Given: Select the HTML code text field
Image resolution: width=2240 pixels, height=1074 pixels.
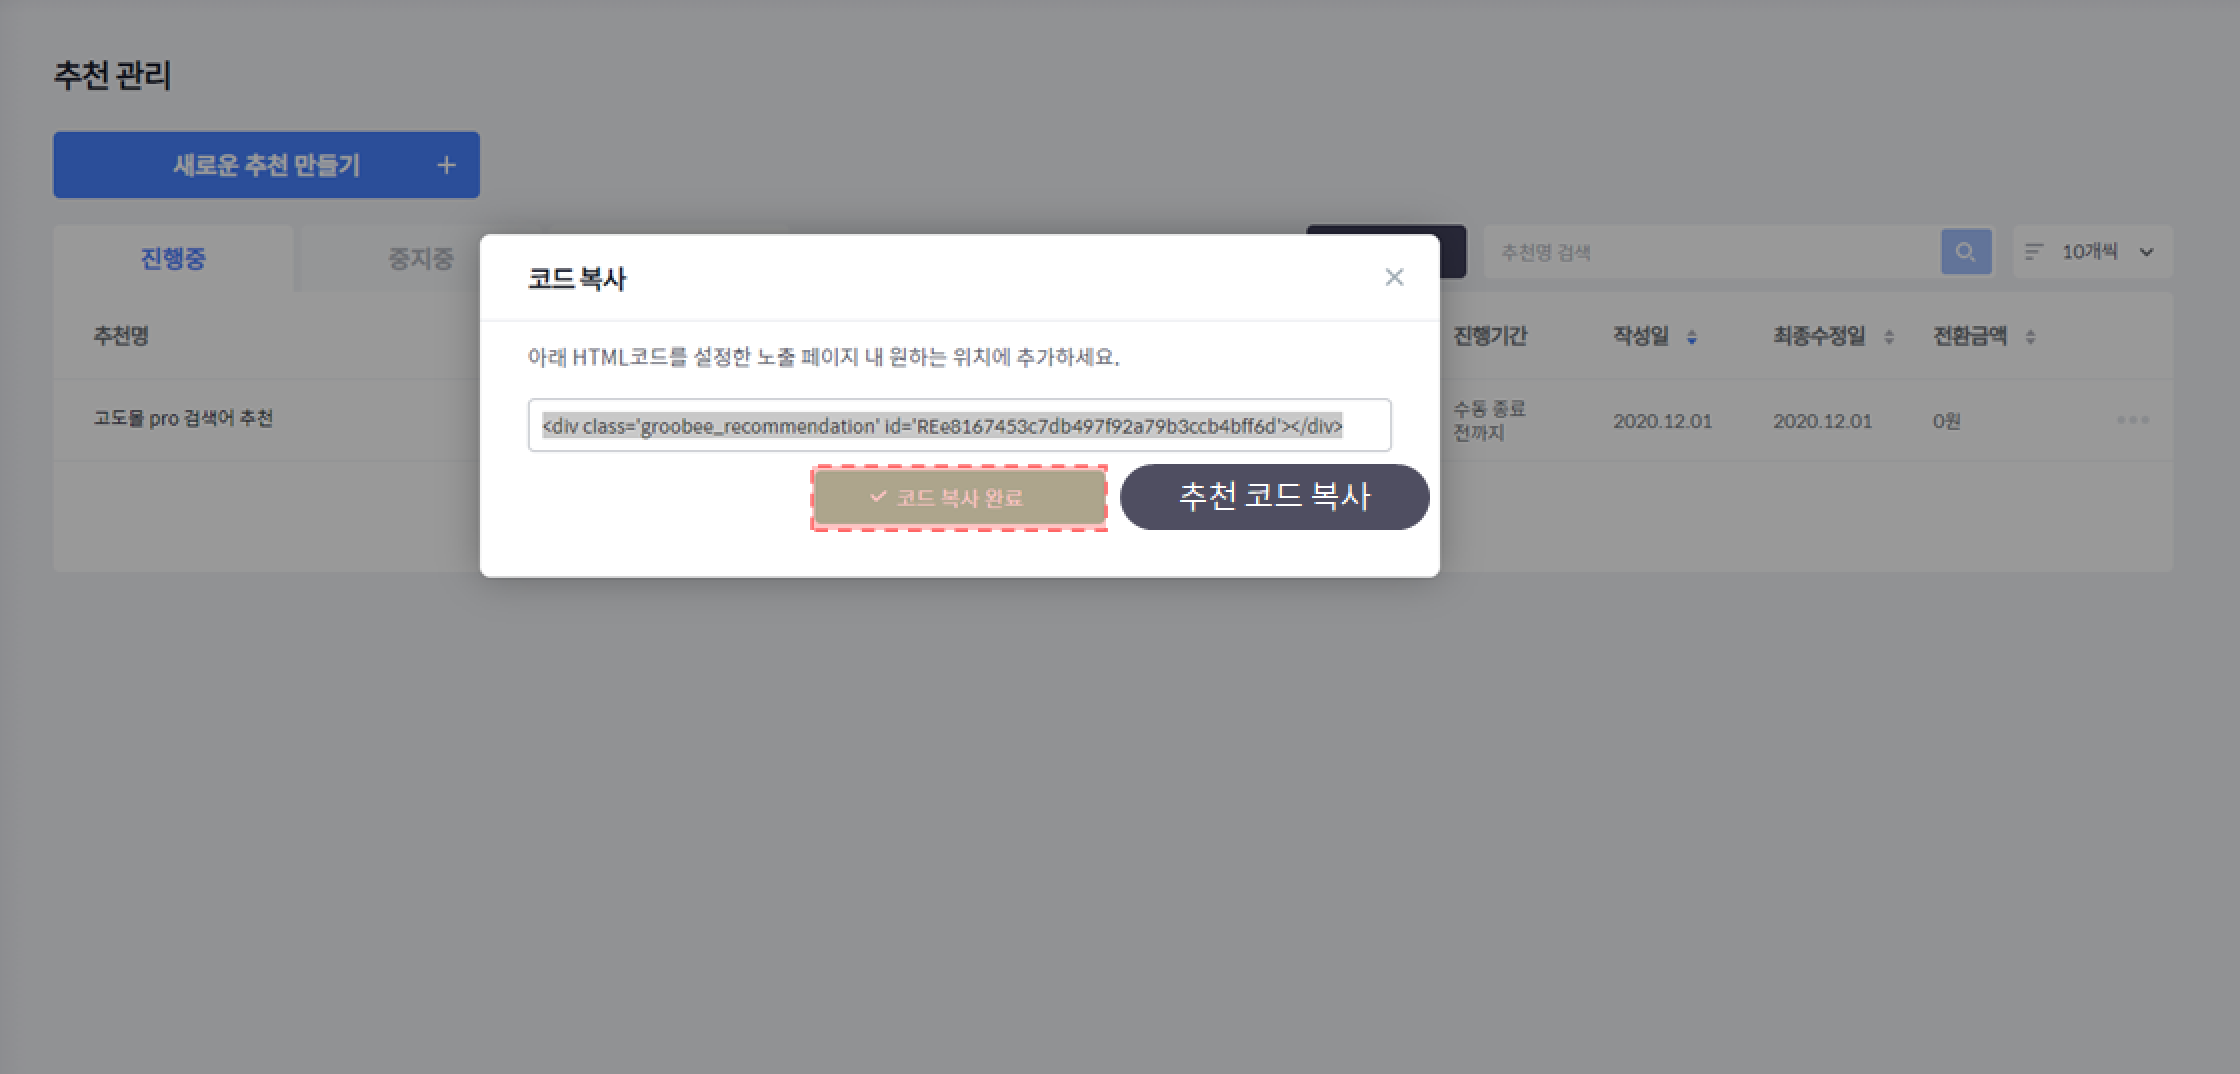Looking at the screenshot, I should click(x=959, y=425).
